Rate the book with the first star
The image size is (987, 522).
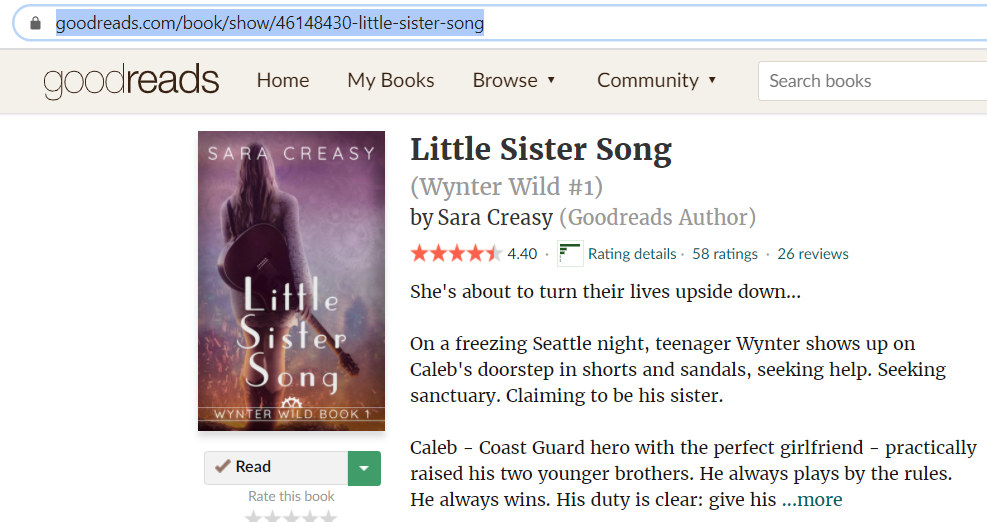254,517
